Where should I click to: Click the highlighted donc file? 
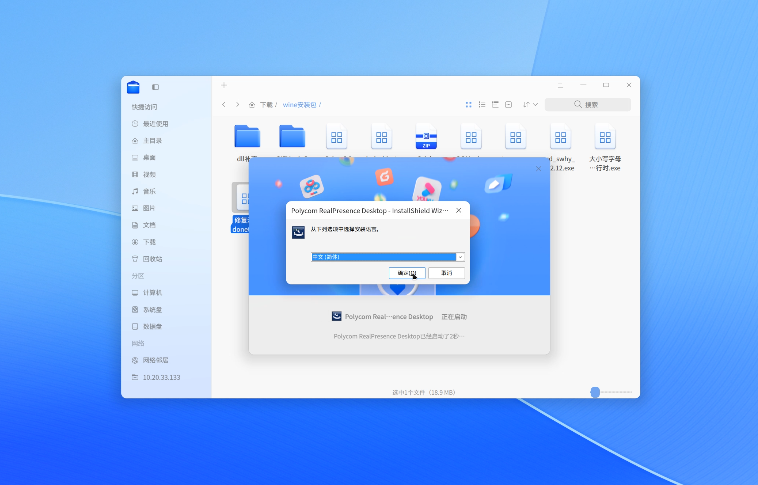pos(240,207)
